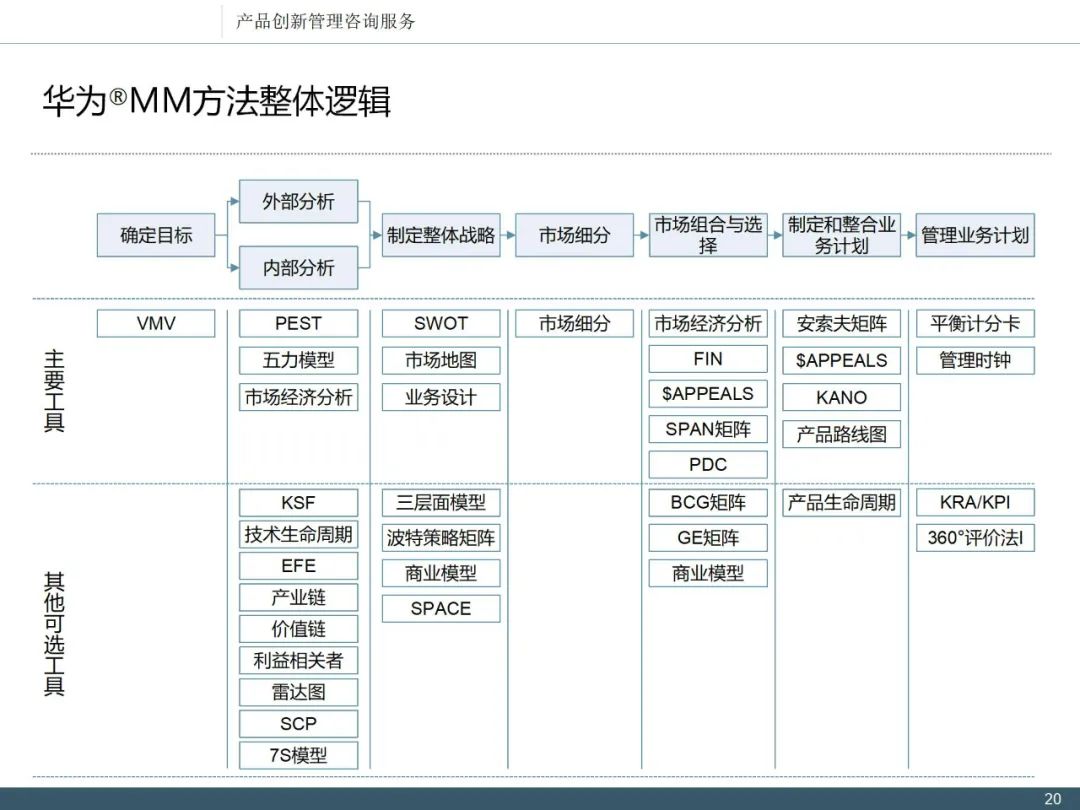Click the vertical row label 主要工具
Viewport: 1080px width, 810px height.
point(54,391)
